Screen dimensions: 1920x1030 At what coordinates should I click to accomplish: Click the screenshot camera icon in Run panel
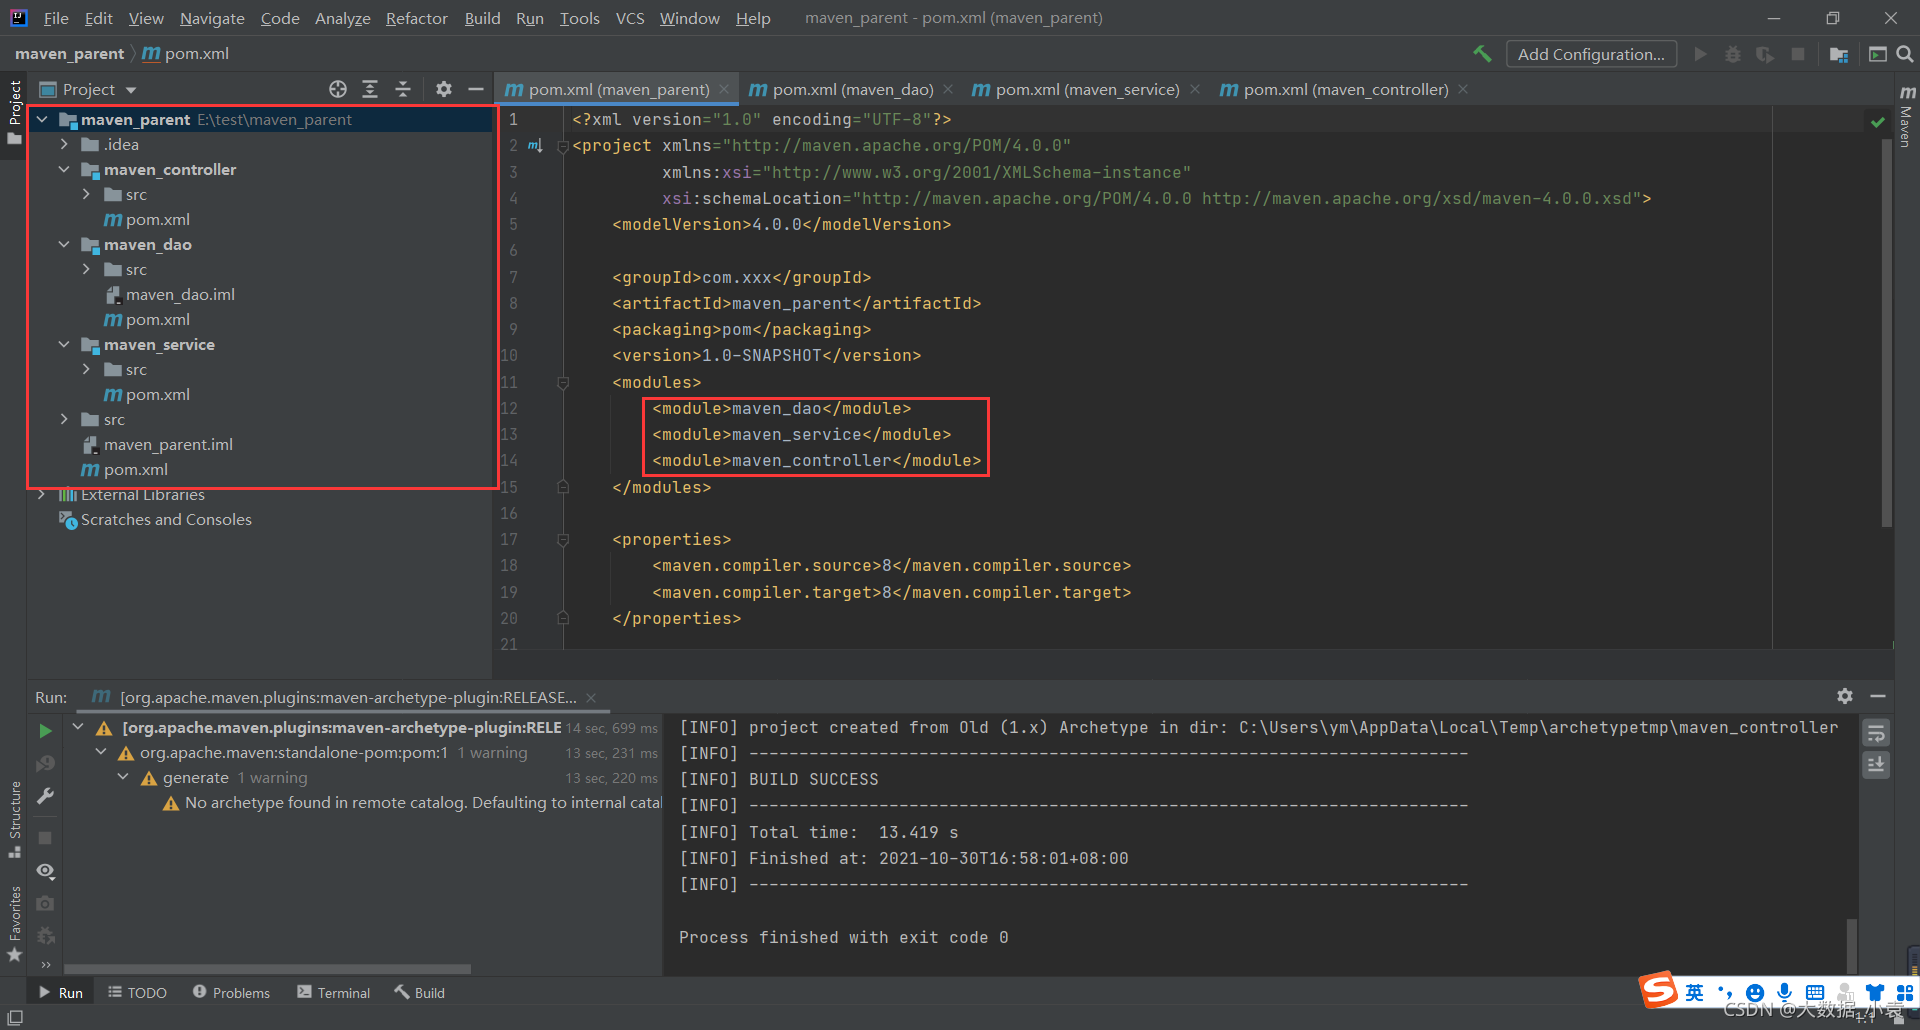coord(45,903)
